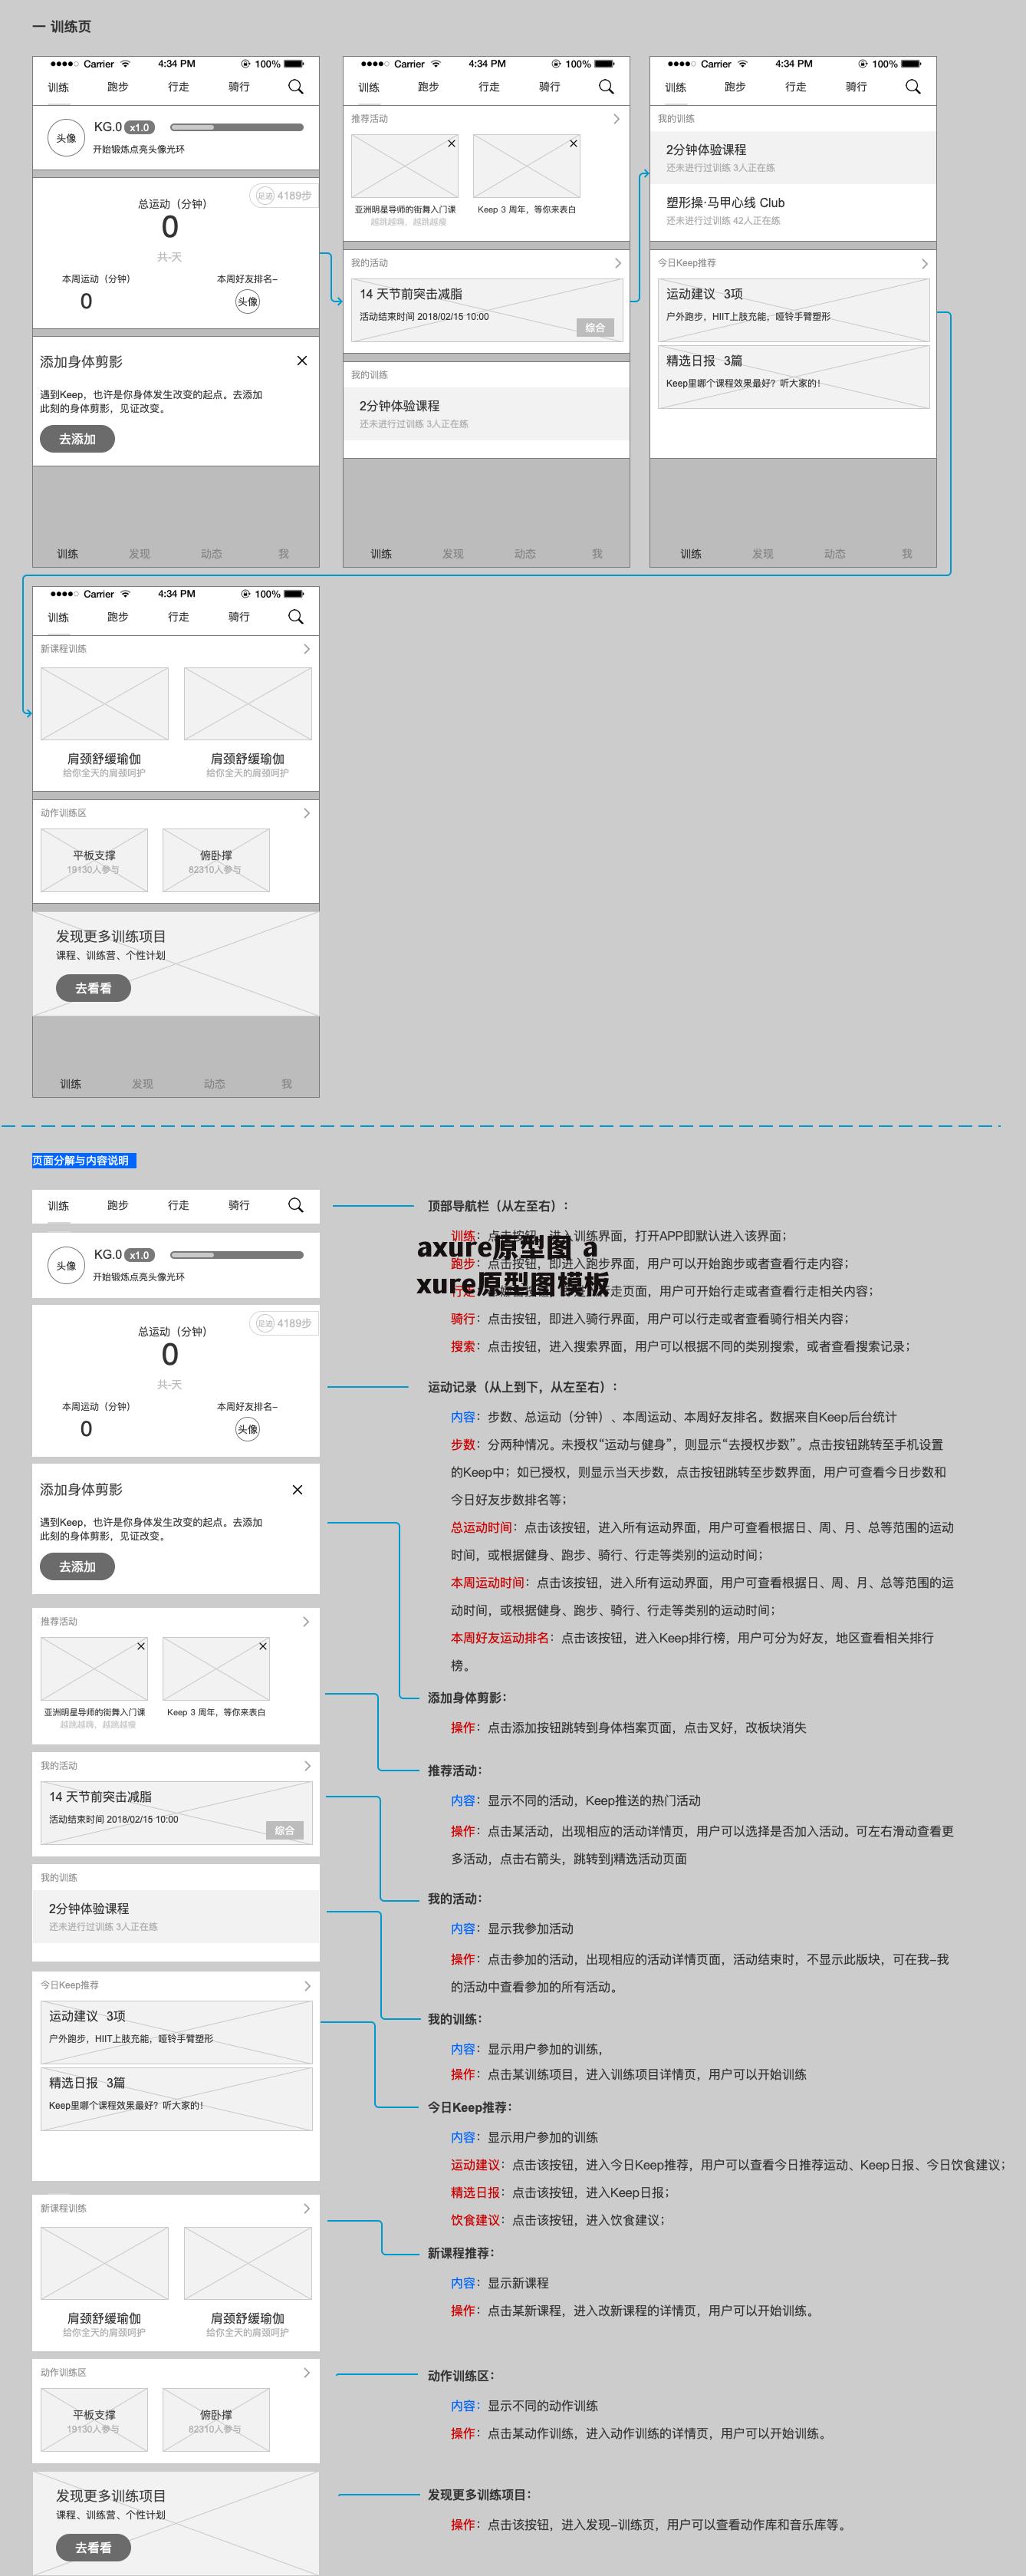Expand 新课程训练 chevron in phone mockup
Screen dimensions: 1026x2576
click(x=306, y=649)
